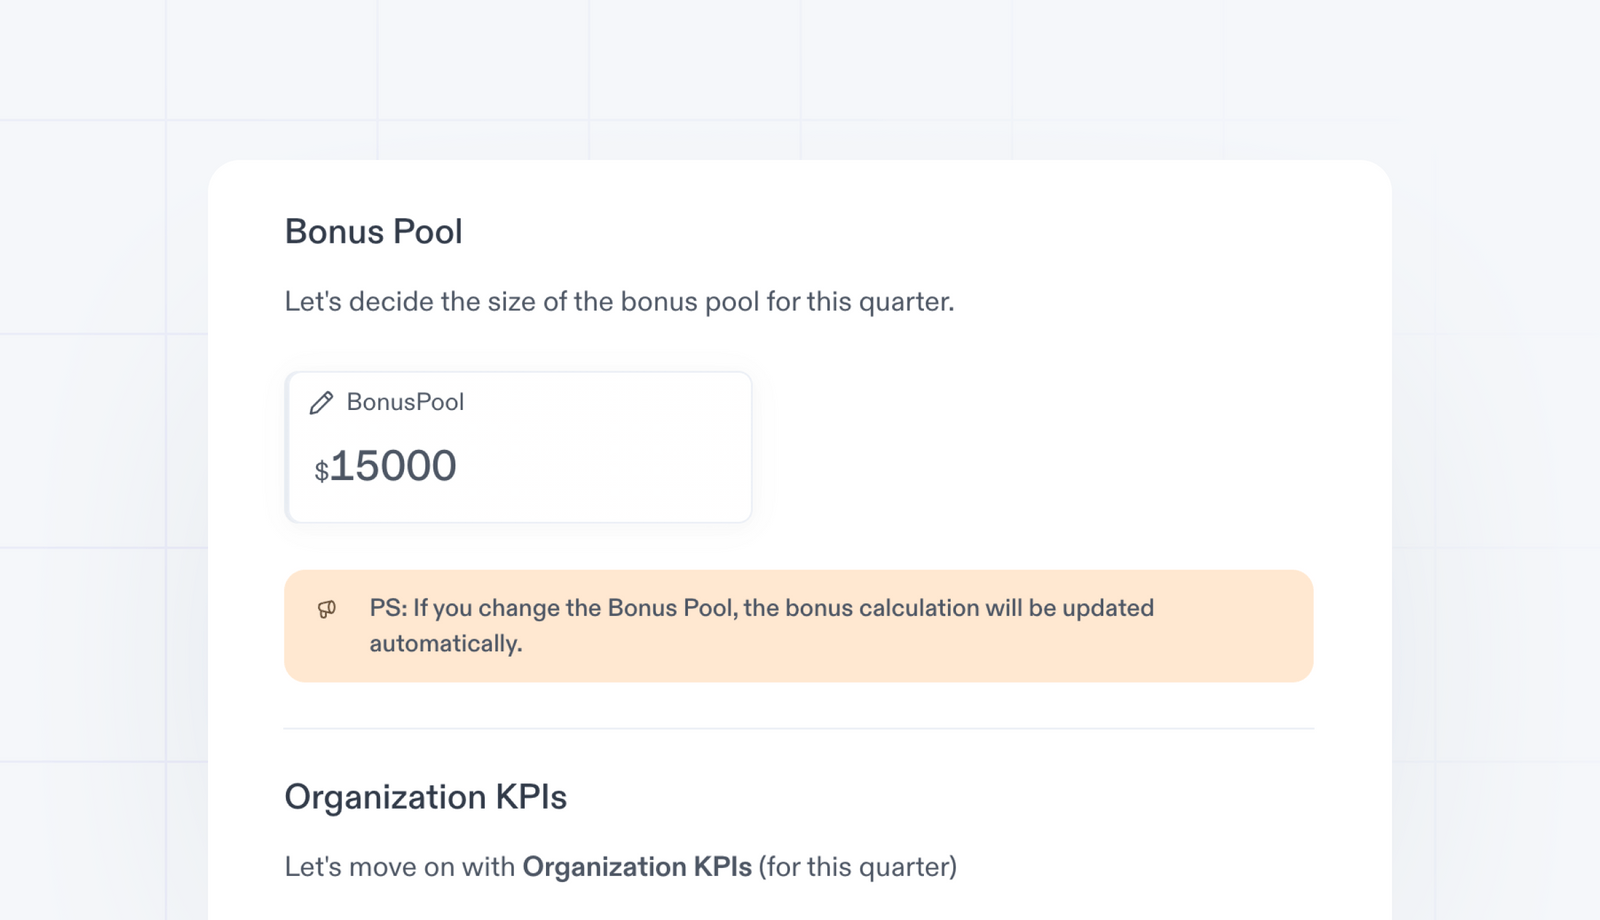Click the Organization KPIs heading
Screen dimensions: 1600x920
click(425, 797)
